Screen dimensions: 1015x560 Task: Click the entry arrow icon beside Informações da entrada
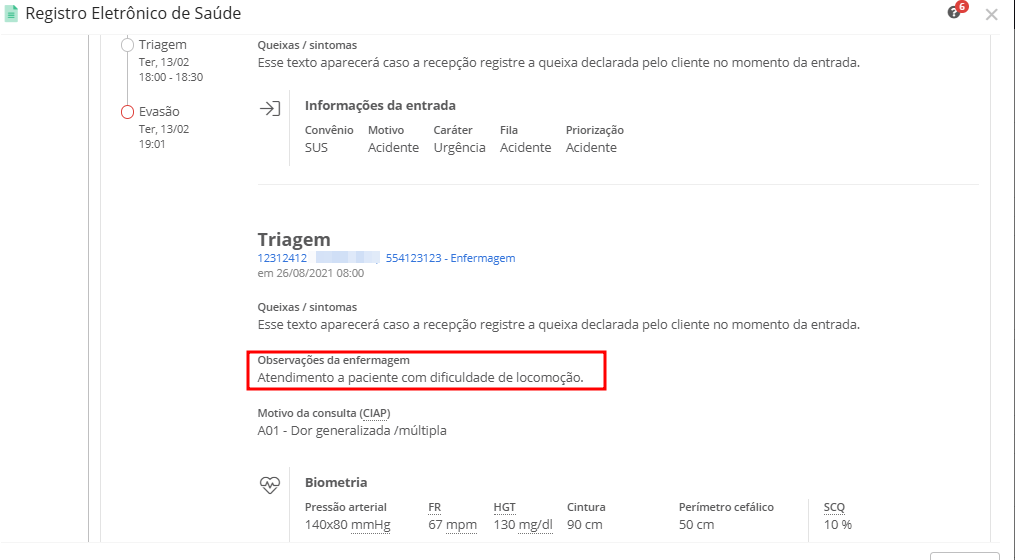click(x=270, y=109)
